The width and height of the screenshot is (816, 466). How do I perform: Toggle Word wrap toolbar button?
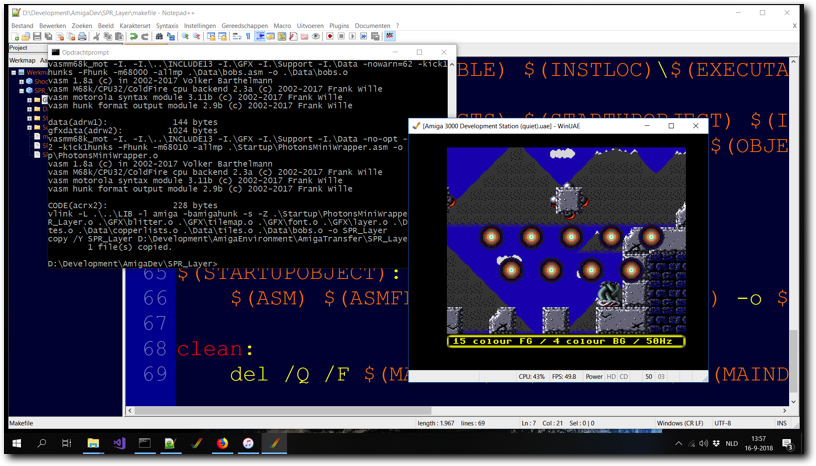237,36
